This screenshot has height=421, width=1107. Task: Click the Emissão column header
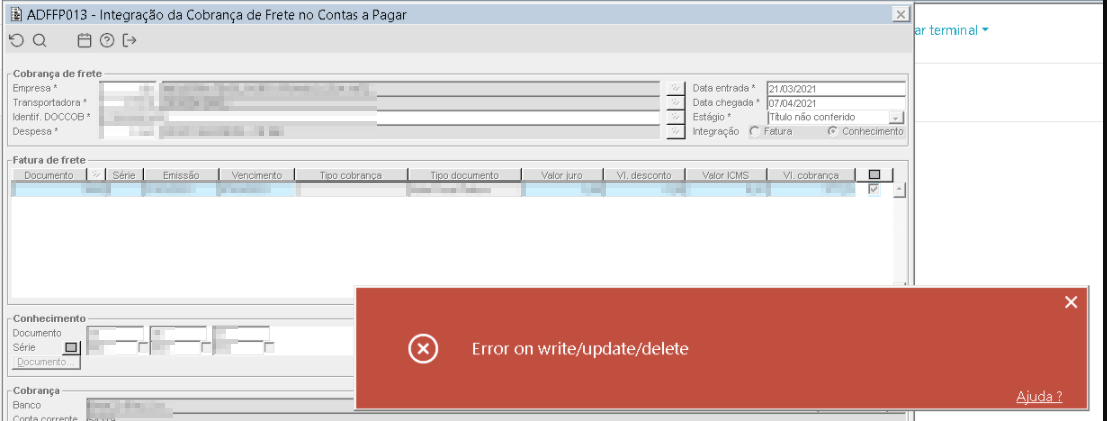coord(181,175)
